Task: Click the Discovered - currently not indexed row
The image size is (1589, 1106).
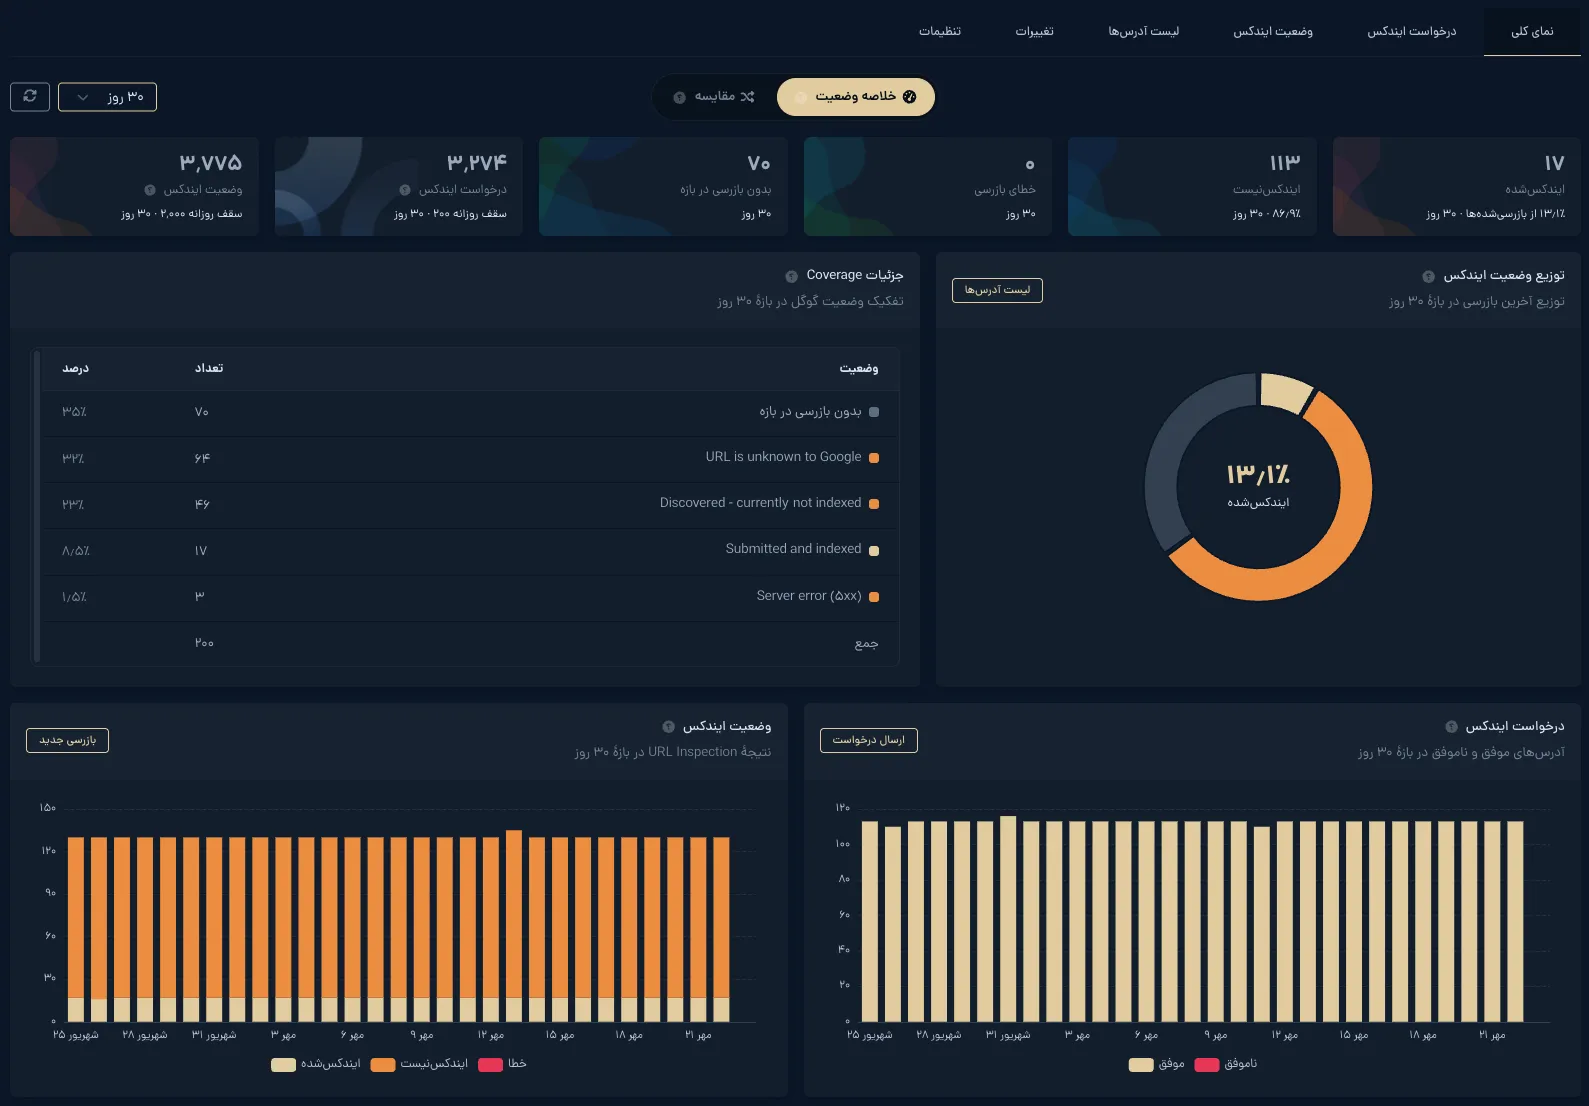Action: [x=470, y=505]
